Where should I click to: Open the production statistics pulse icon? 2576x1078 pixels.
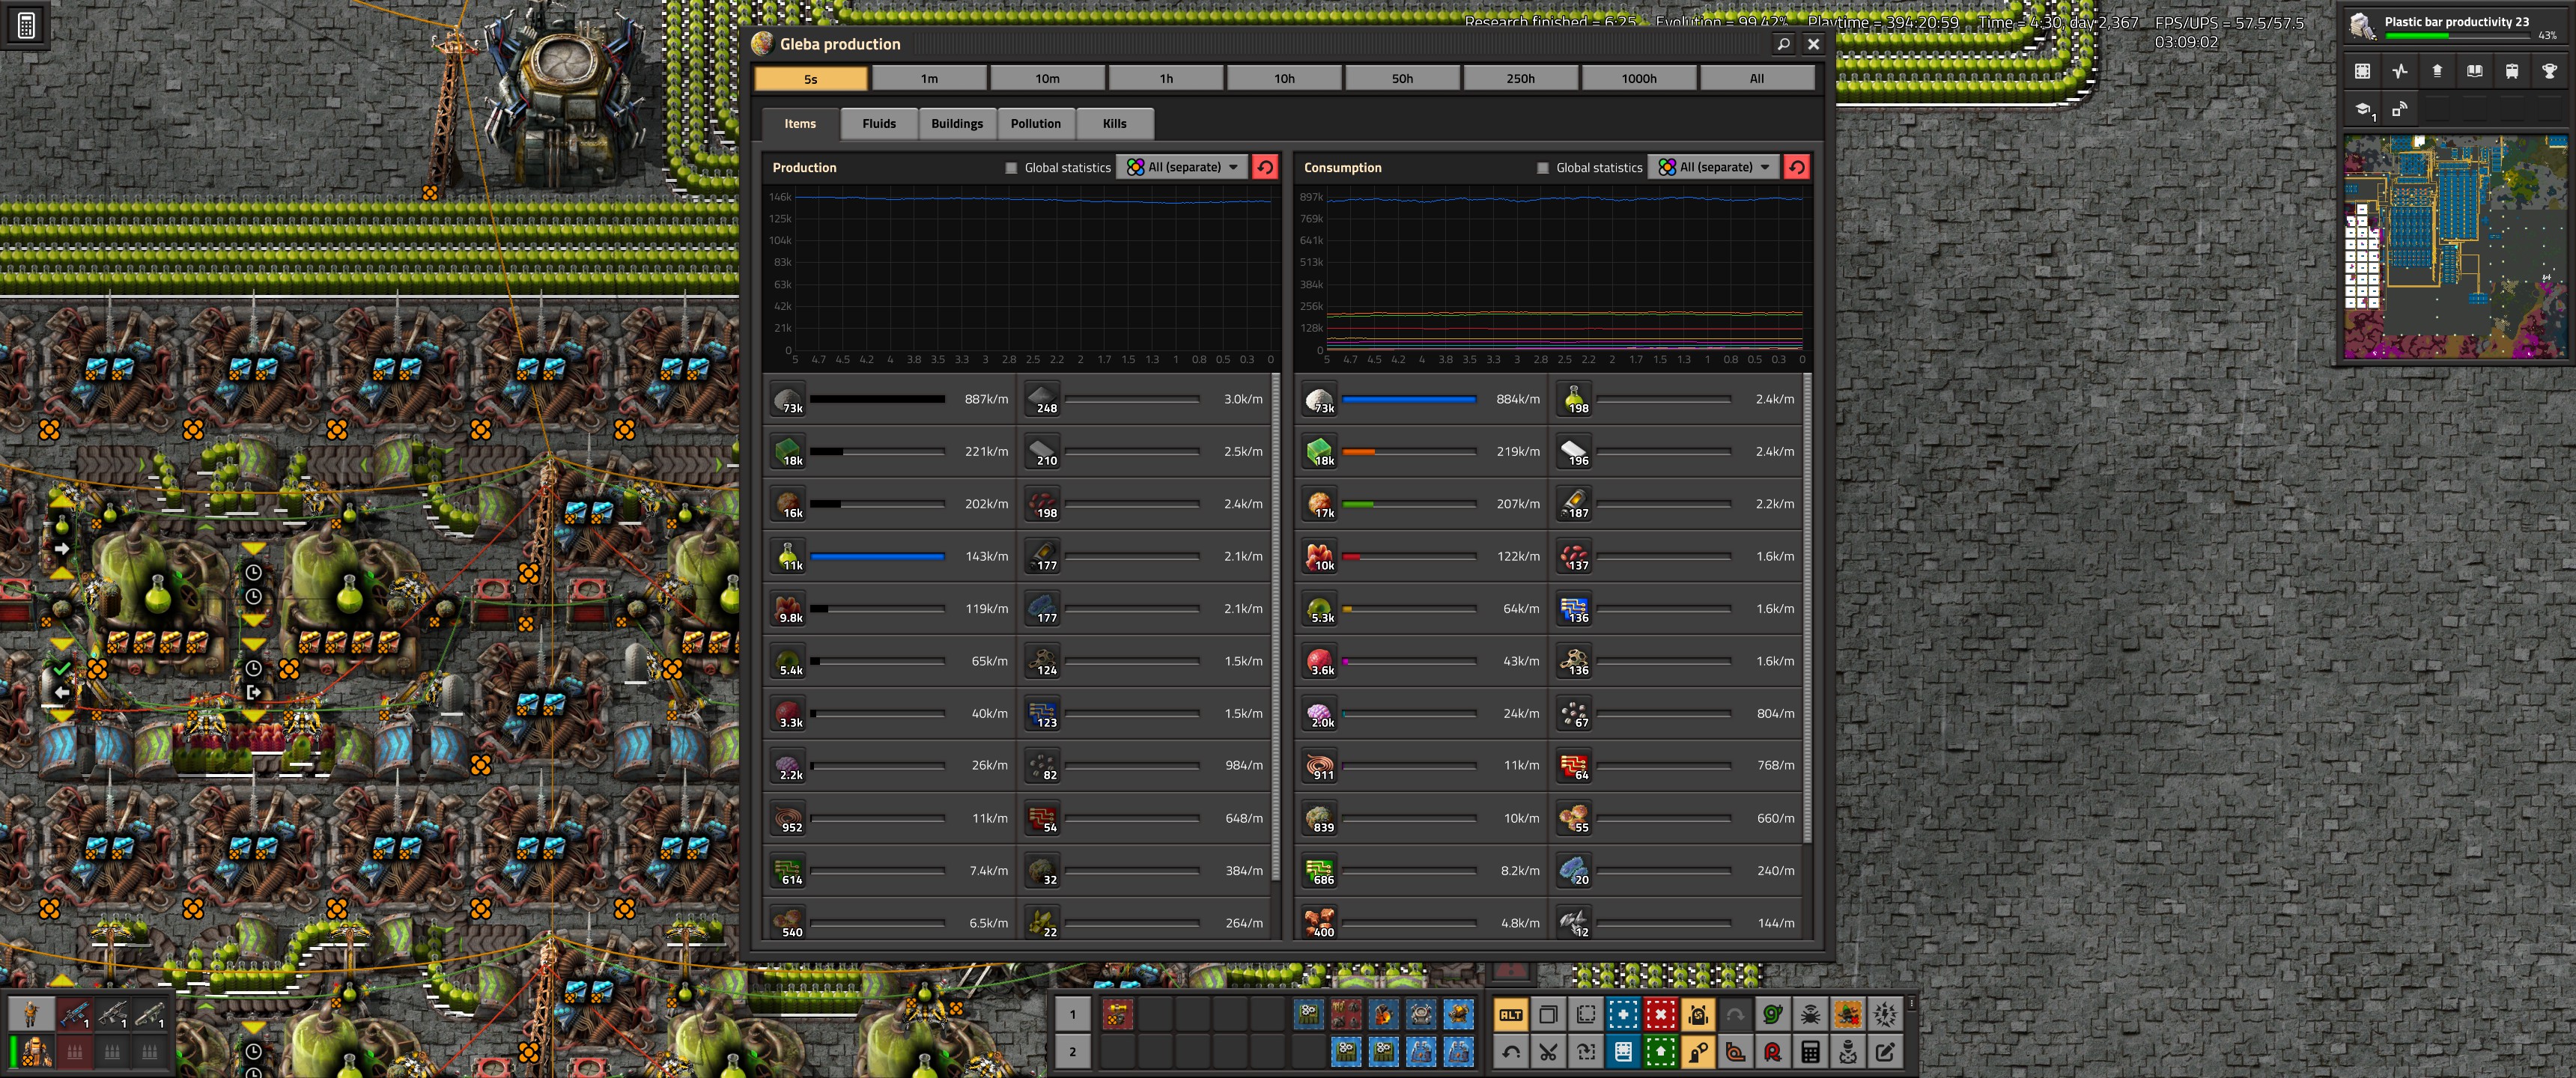pos(2400,71)
